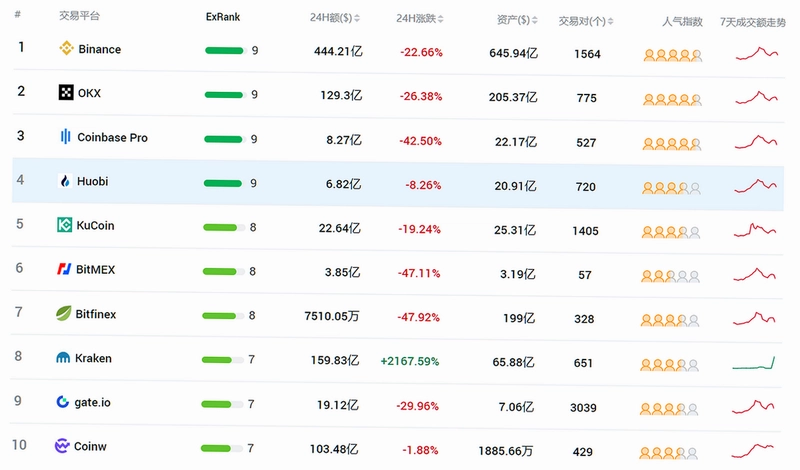Click Huobi's popularity rating icons

(671, 188)
